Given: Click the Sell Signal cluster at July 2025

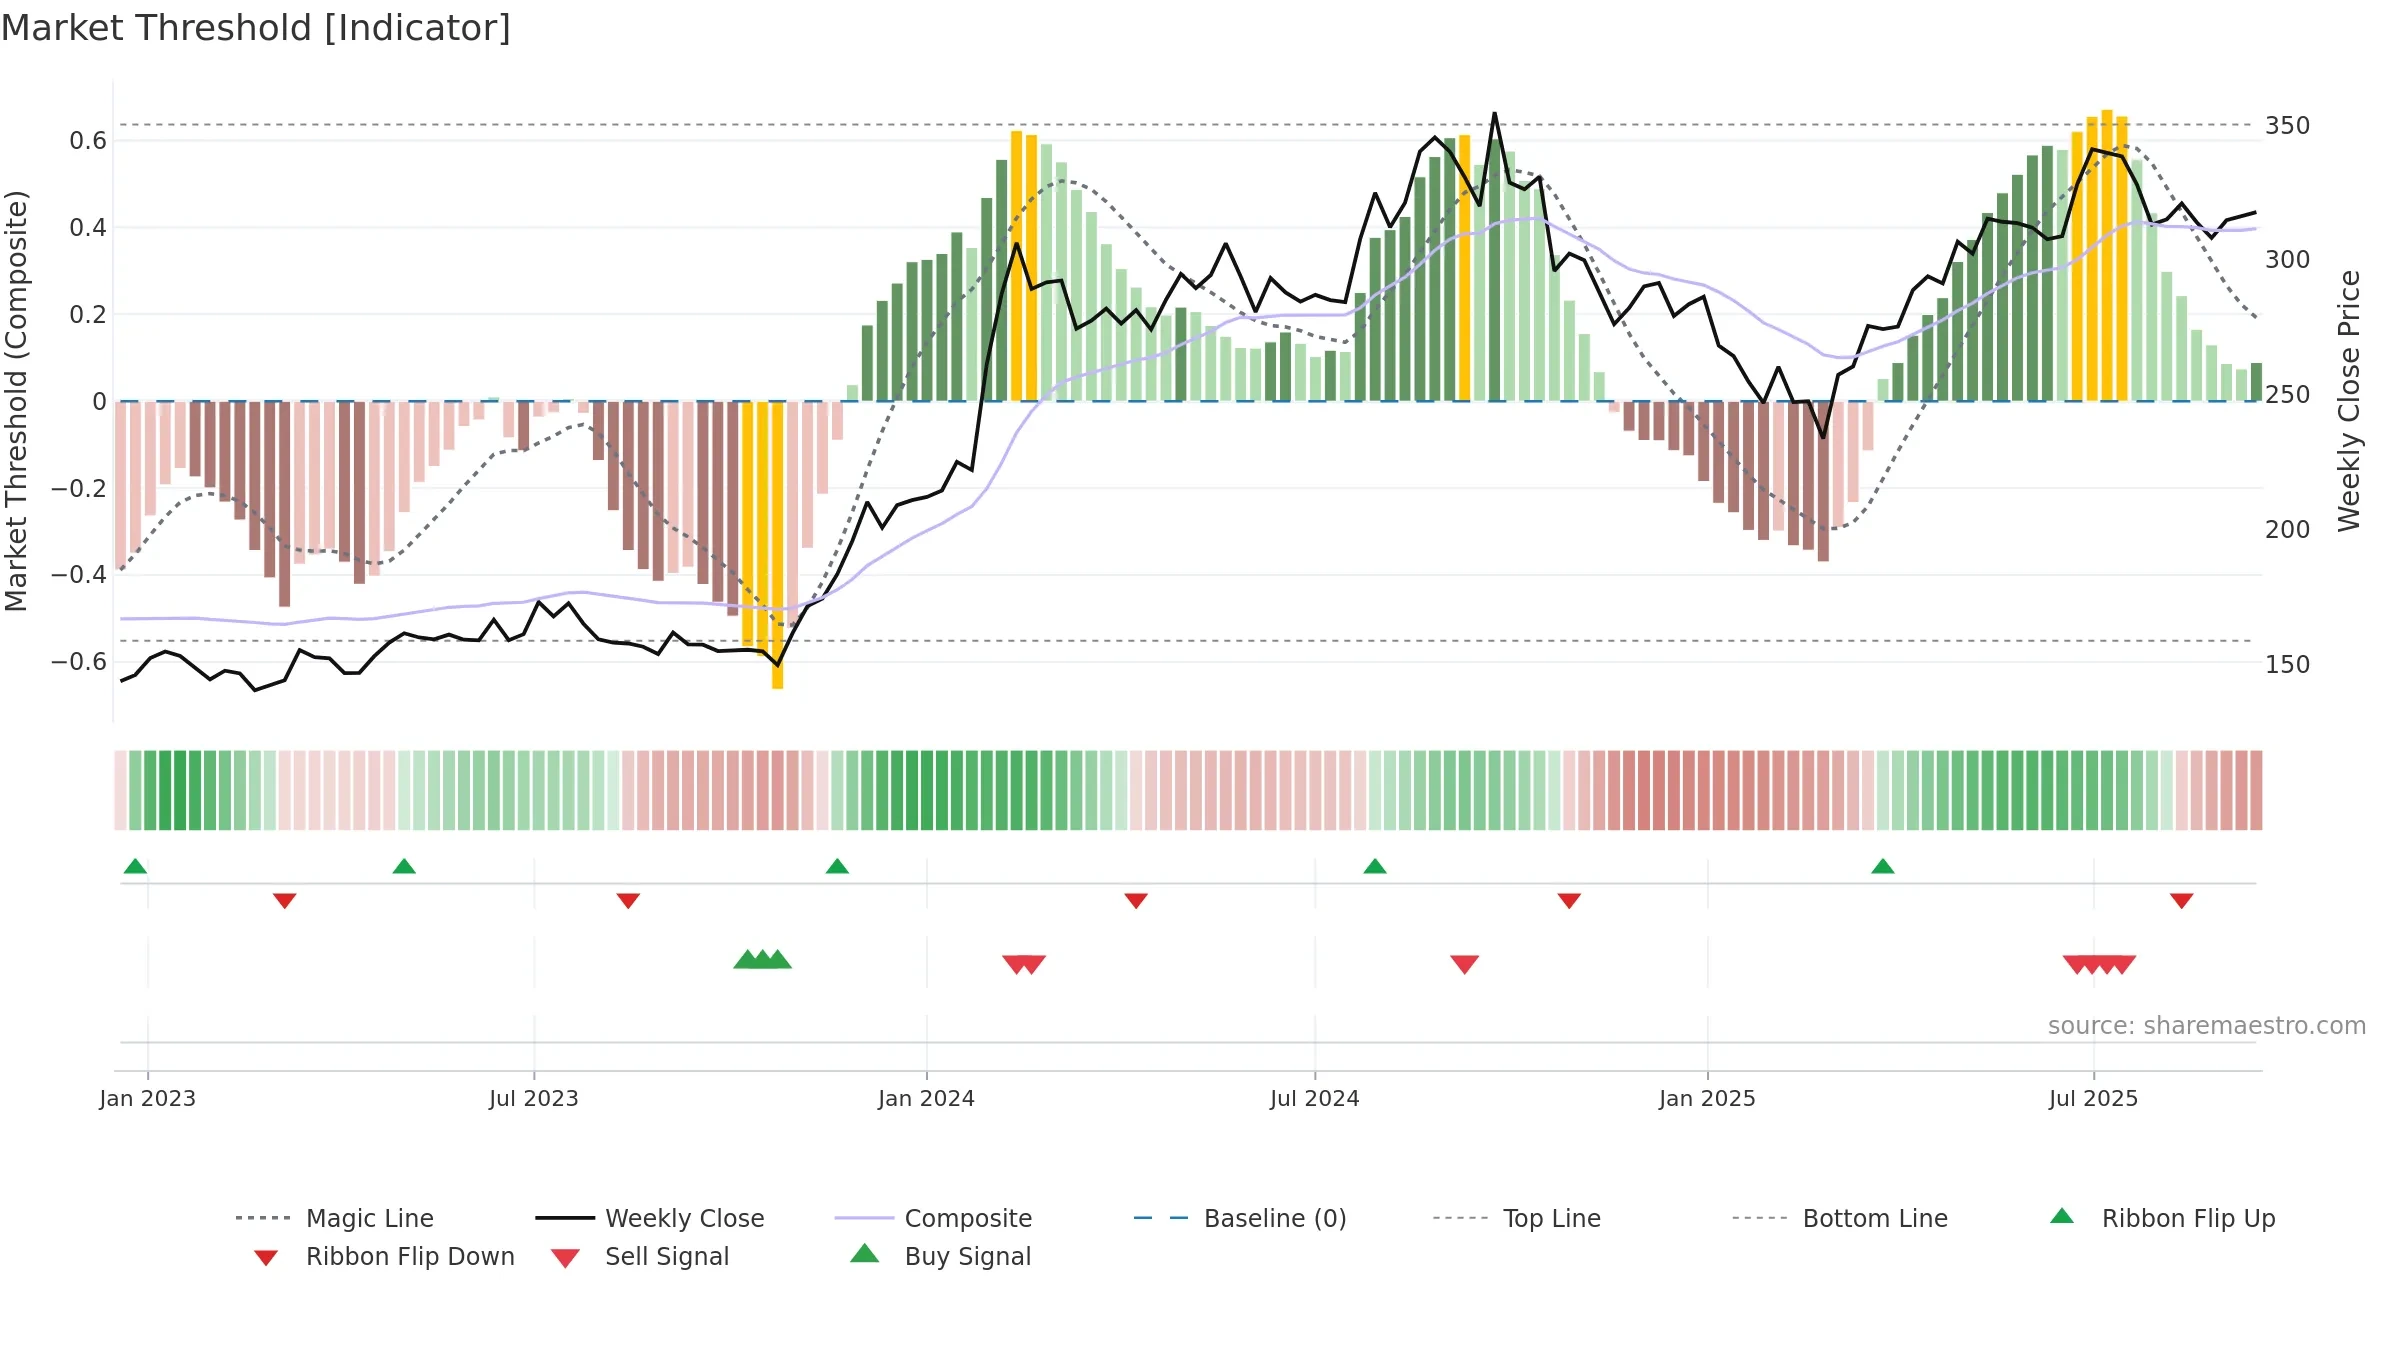Looking at the screenshot, I should [x=2099, y=964].
